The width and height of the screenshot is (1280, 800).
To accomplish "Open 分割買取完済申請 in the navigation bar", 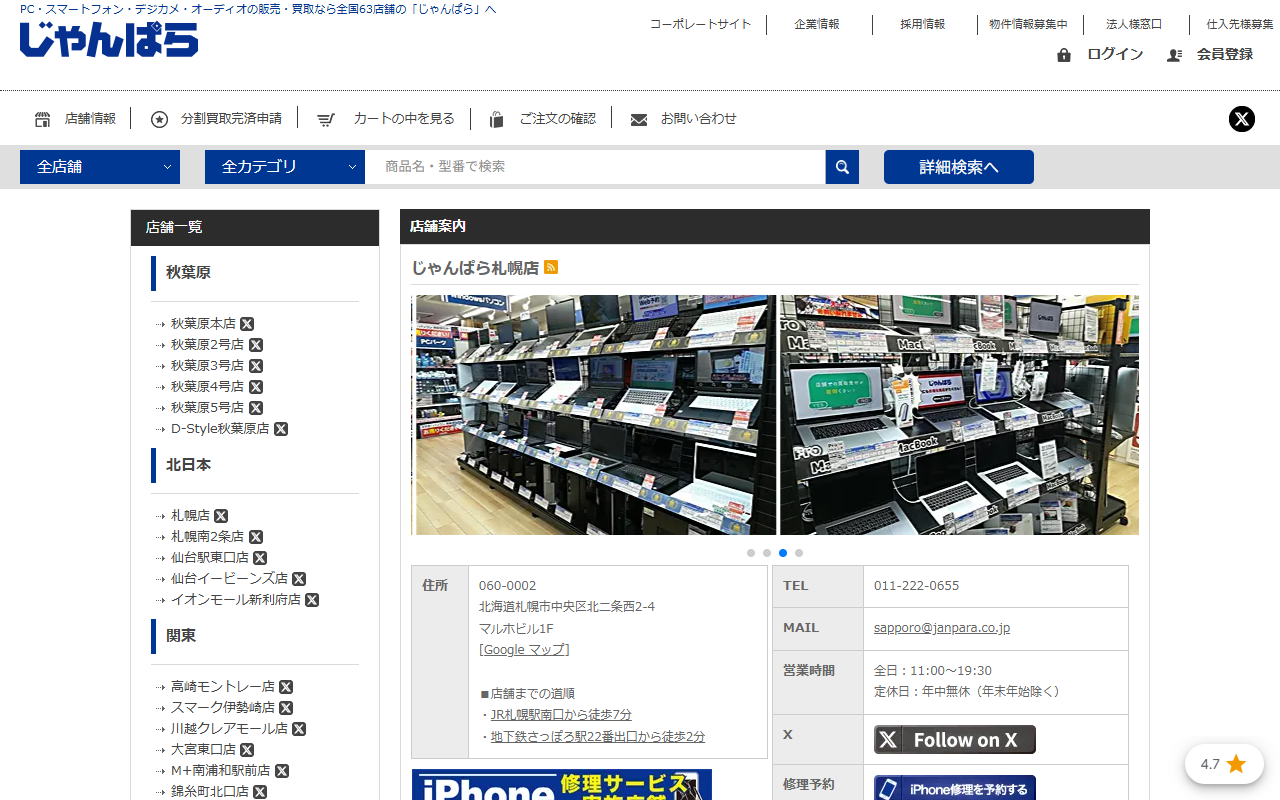I will point(231,118).
